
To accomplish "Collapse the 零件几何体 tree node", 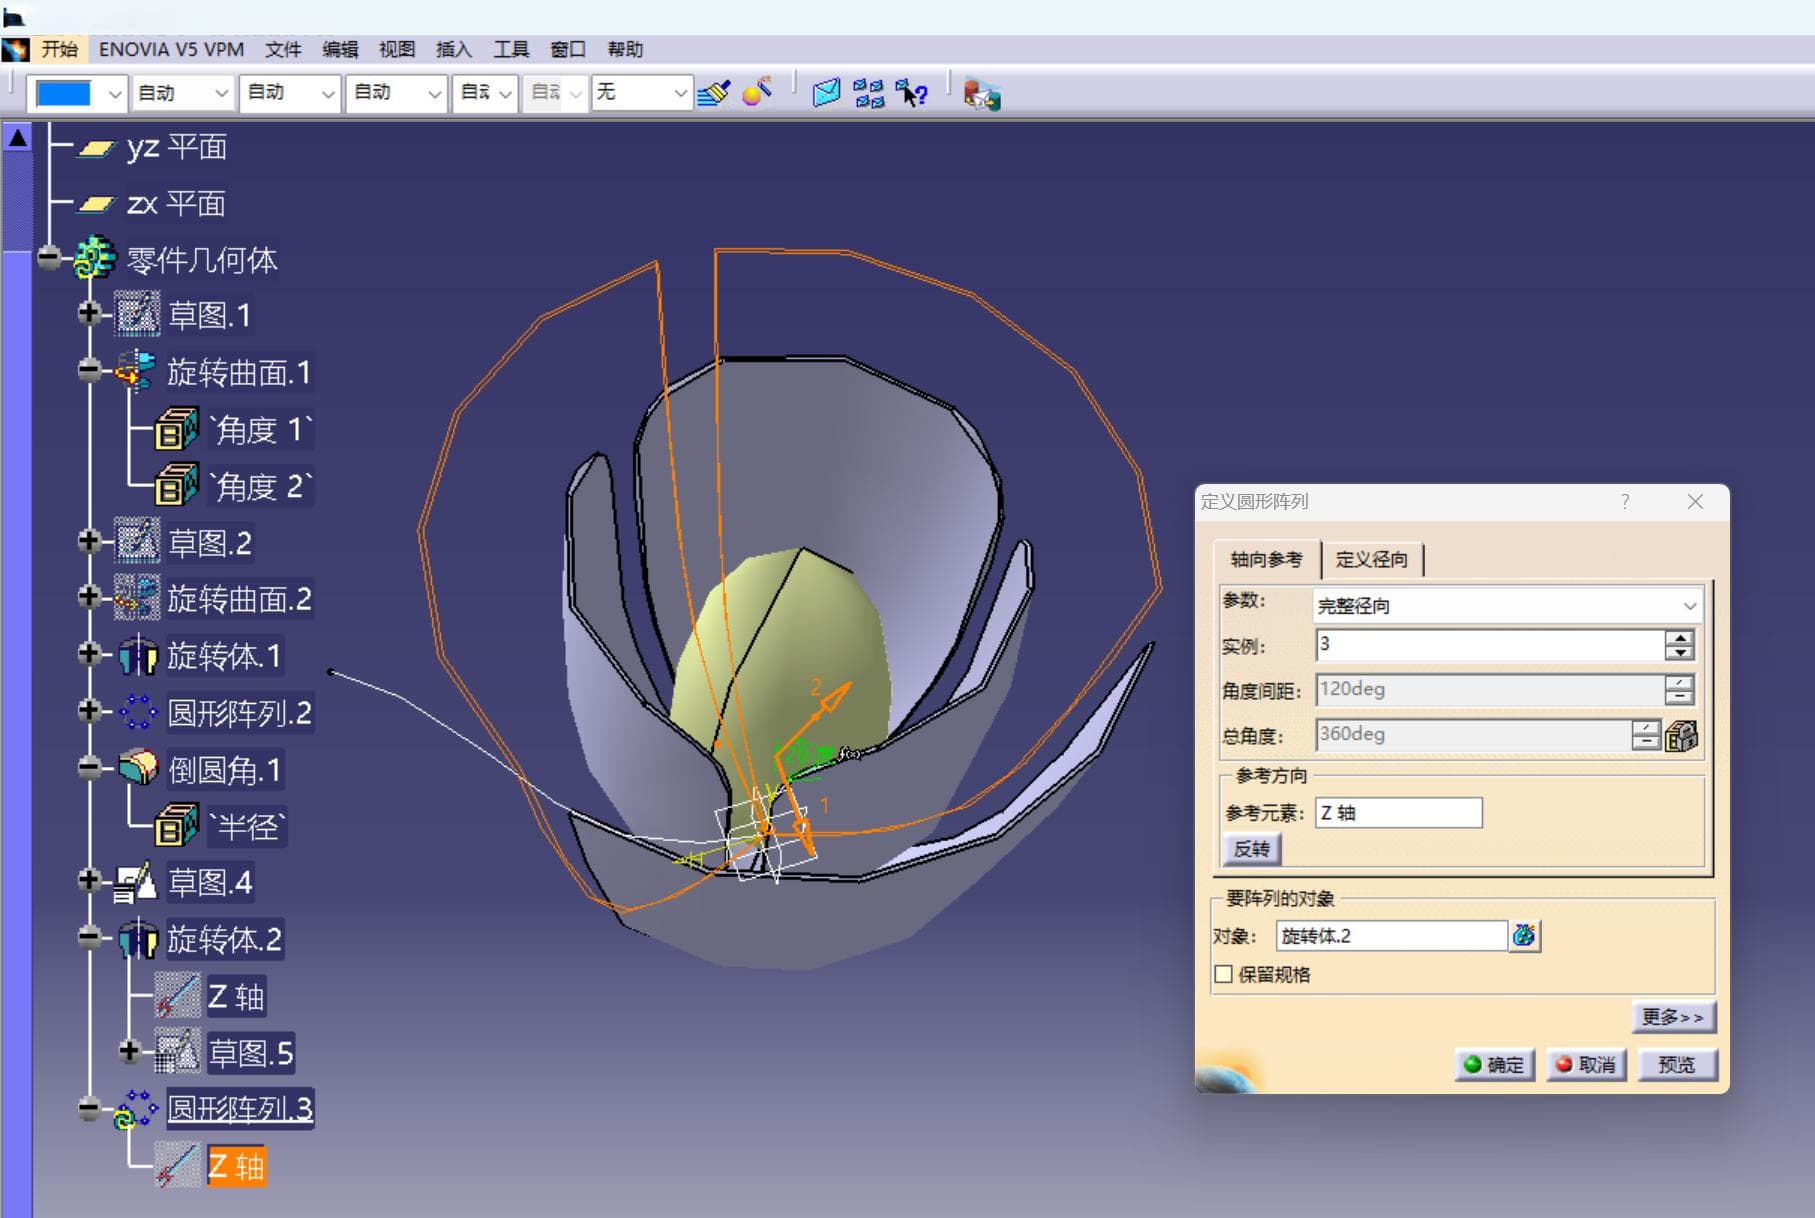I will pyautogui.click(x=49, y=258).
